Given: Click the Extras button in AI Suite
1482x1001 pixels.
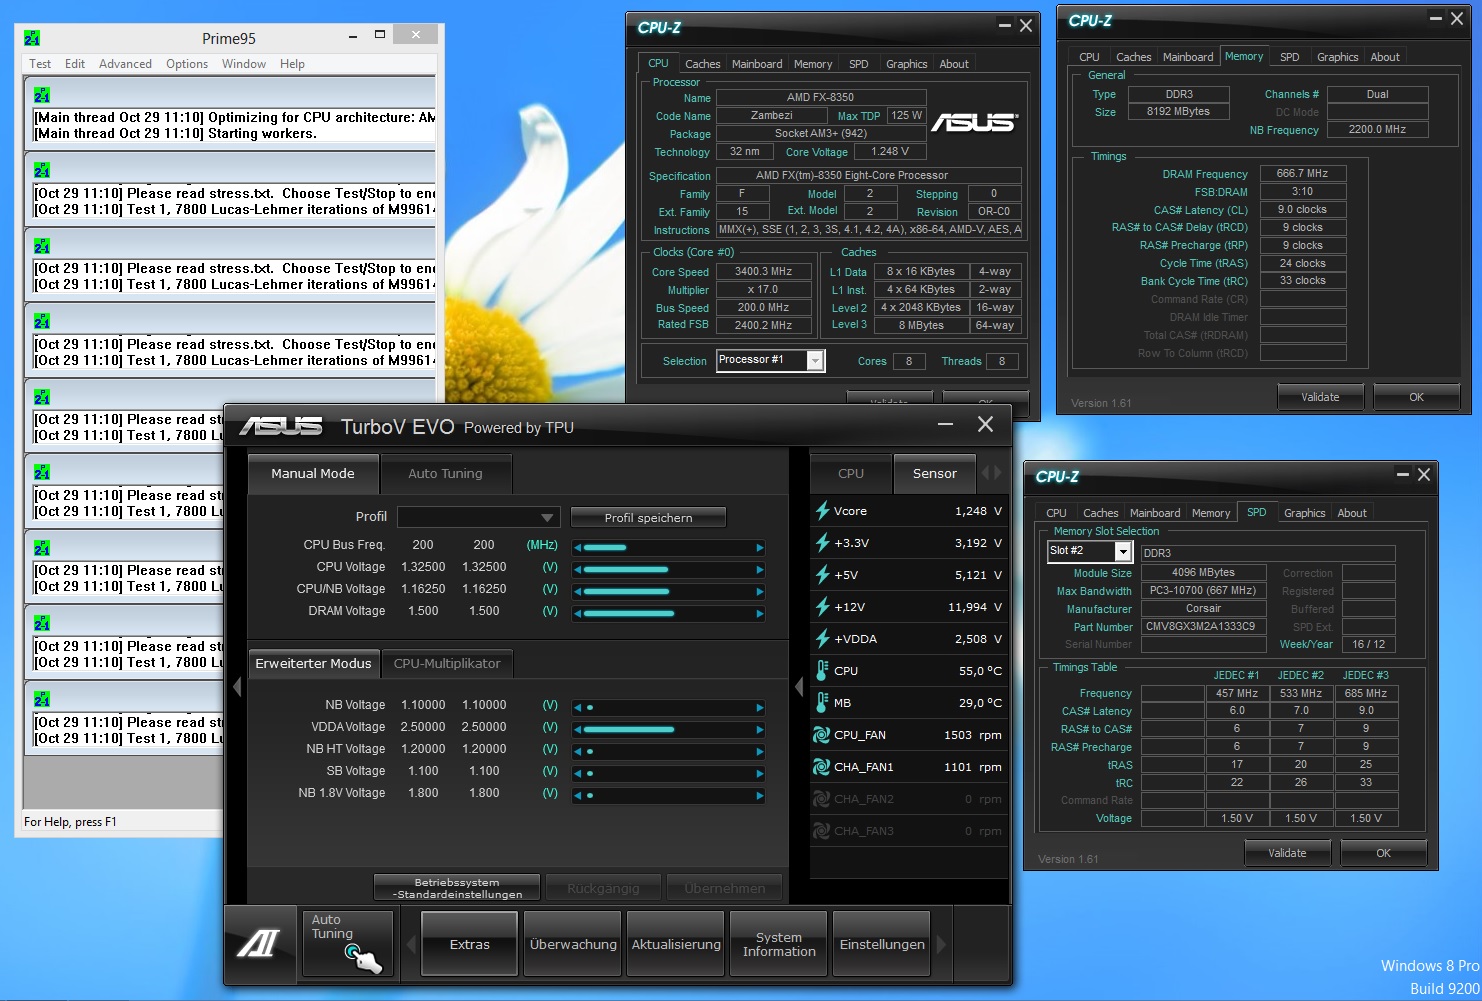Looking at the screenshot, I should [x=470, y=944].
